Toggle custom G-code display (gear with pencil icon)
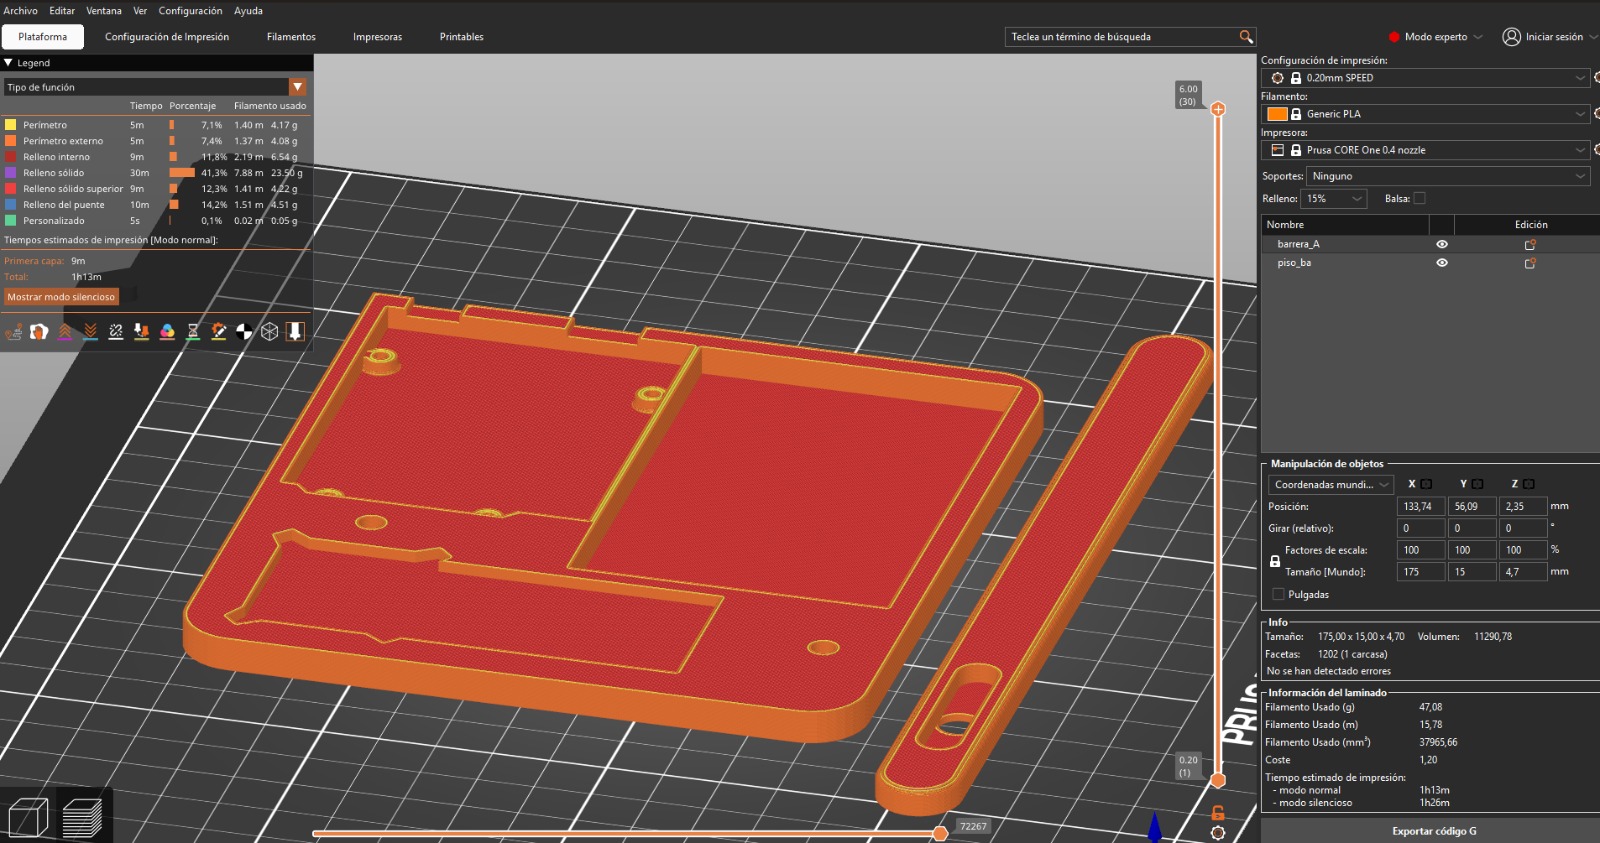Screen dimensions: 1600x843 point(218,332)
